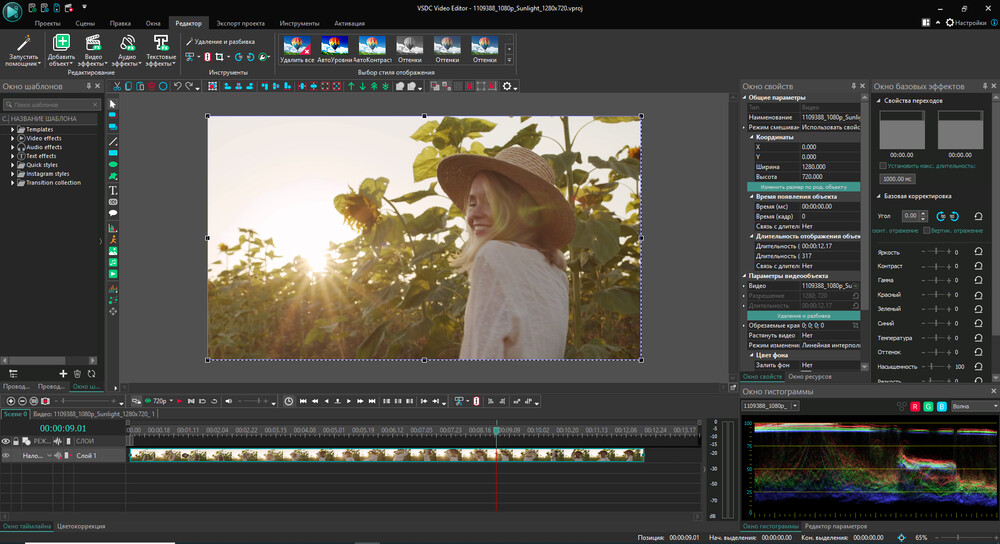Open the Инструменты menu tab
This screenshot has width=1000, height=544.
[x=299, y=23]
